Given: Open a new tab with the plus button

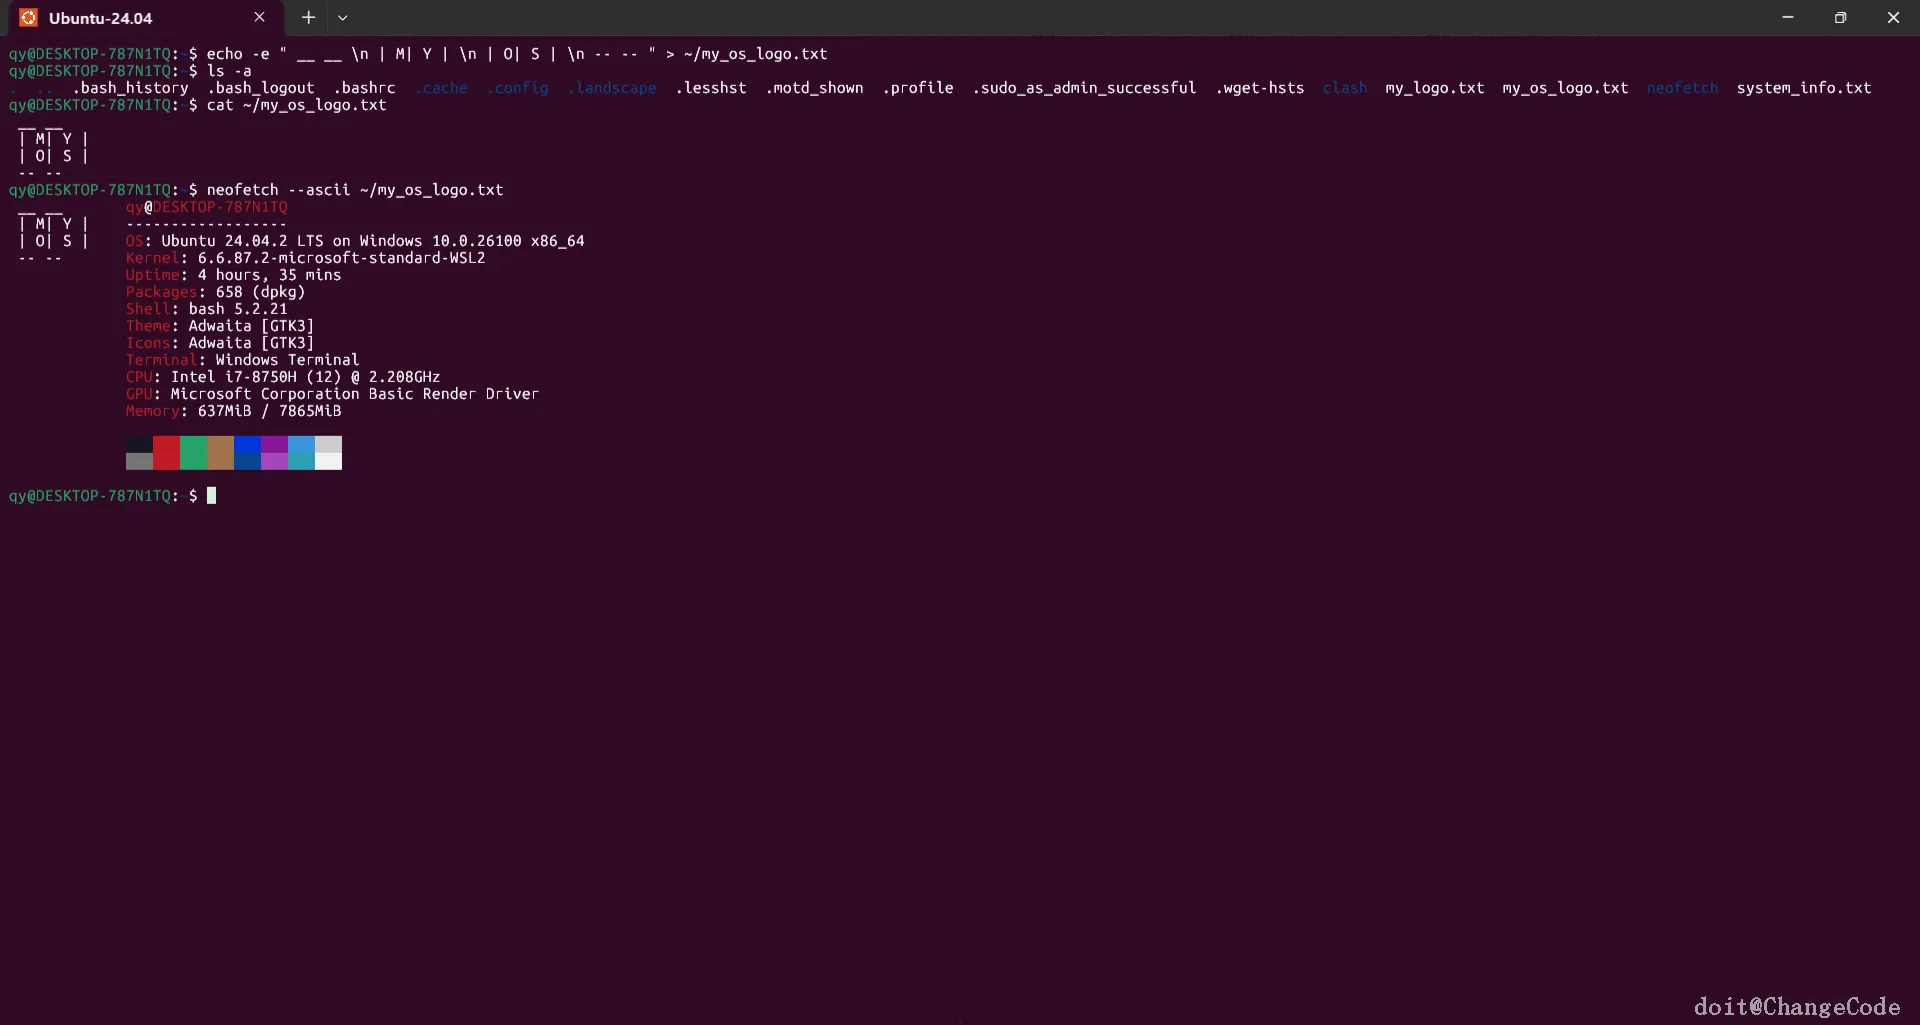Looking at the screenshot, I should pos(308,18).
